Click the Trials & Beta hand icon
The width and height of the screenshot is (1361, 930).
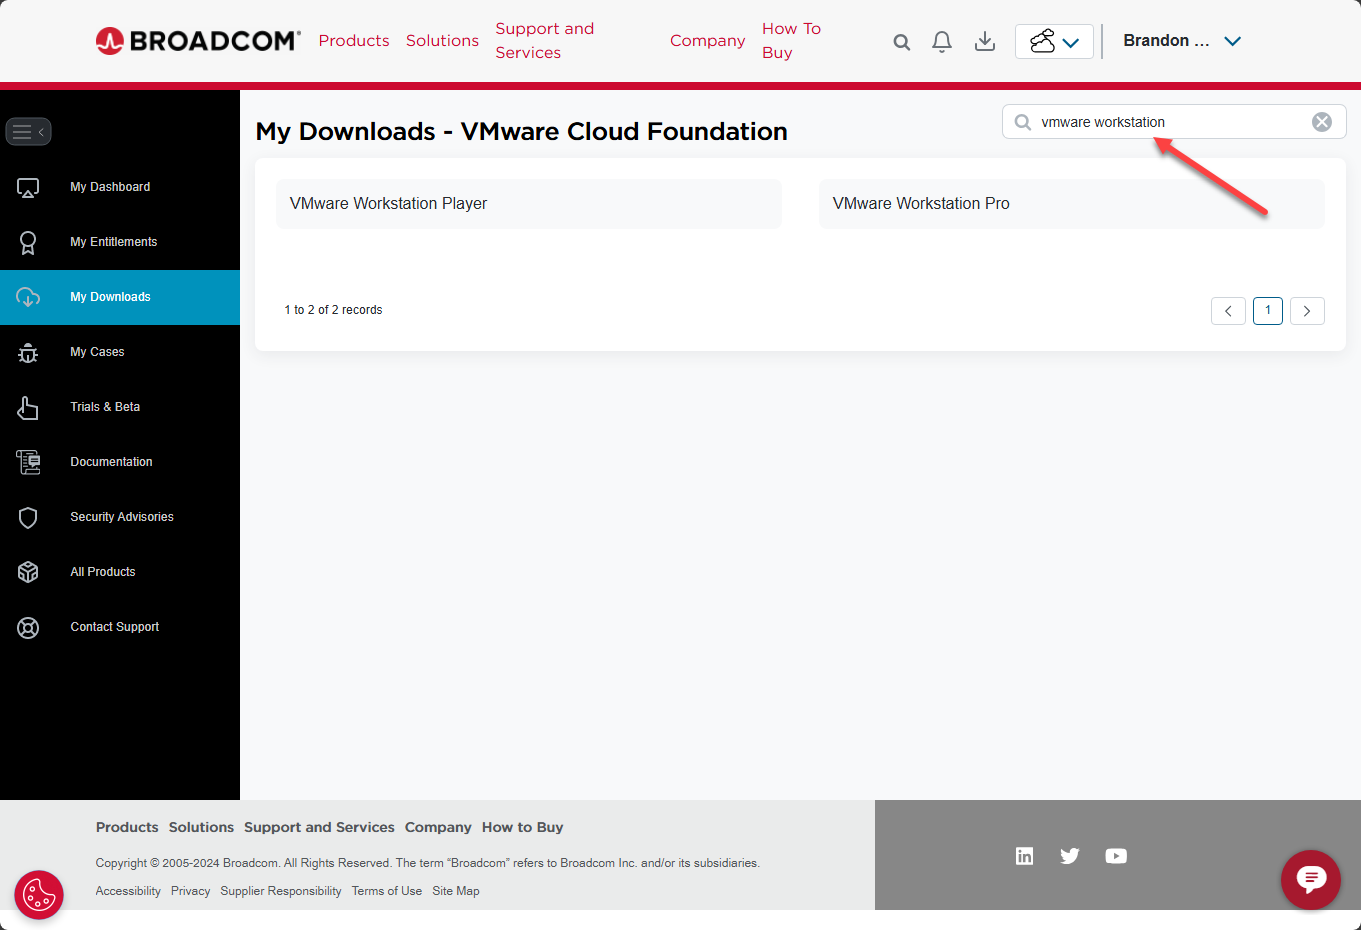(28, 407)
